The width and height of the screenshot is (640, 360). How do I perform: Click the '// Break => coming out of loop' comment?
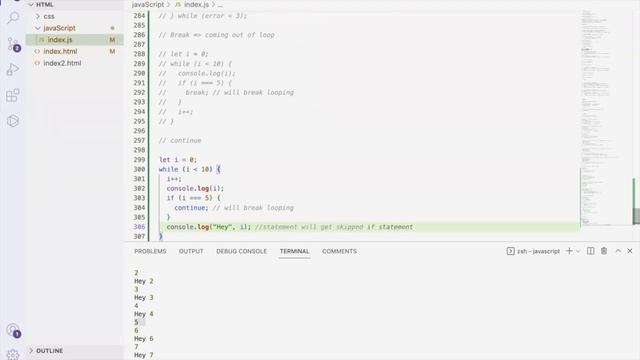[x=216, y=35]
